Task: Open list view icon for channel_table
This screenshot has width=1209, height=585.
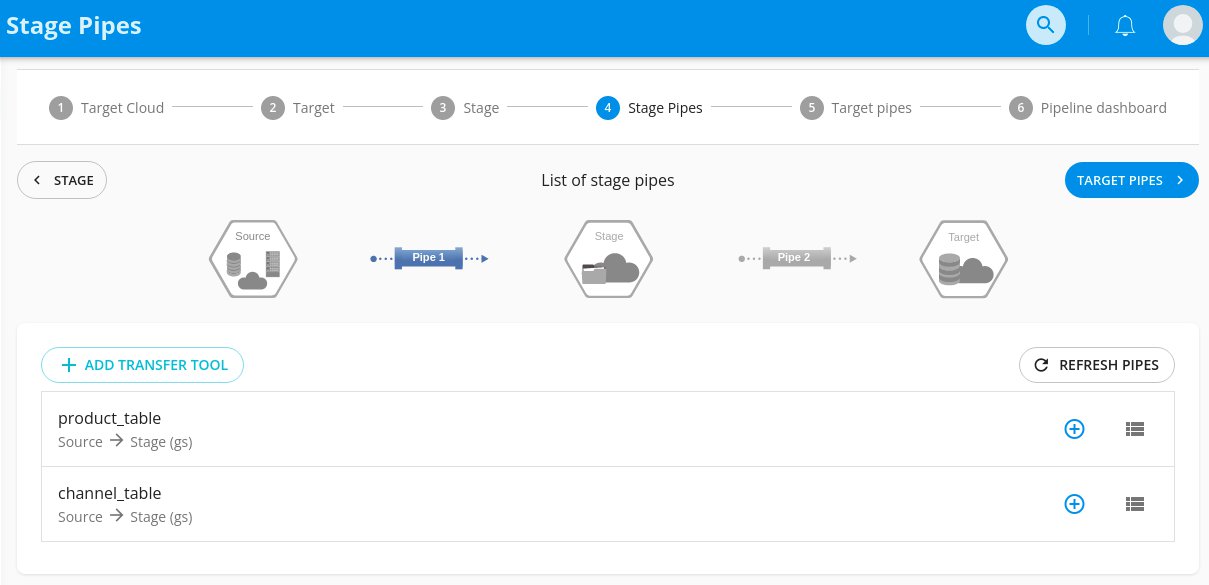Action: pos(1134,504)
